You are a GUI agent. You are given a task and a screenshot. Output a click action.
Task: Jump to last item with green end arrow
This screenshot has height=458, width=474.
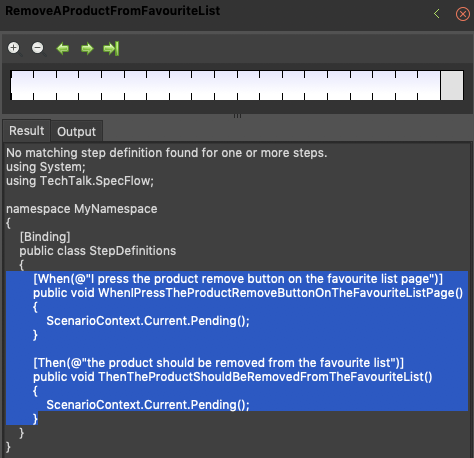pyautogui.click(x=111, y=49)
